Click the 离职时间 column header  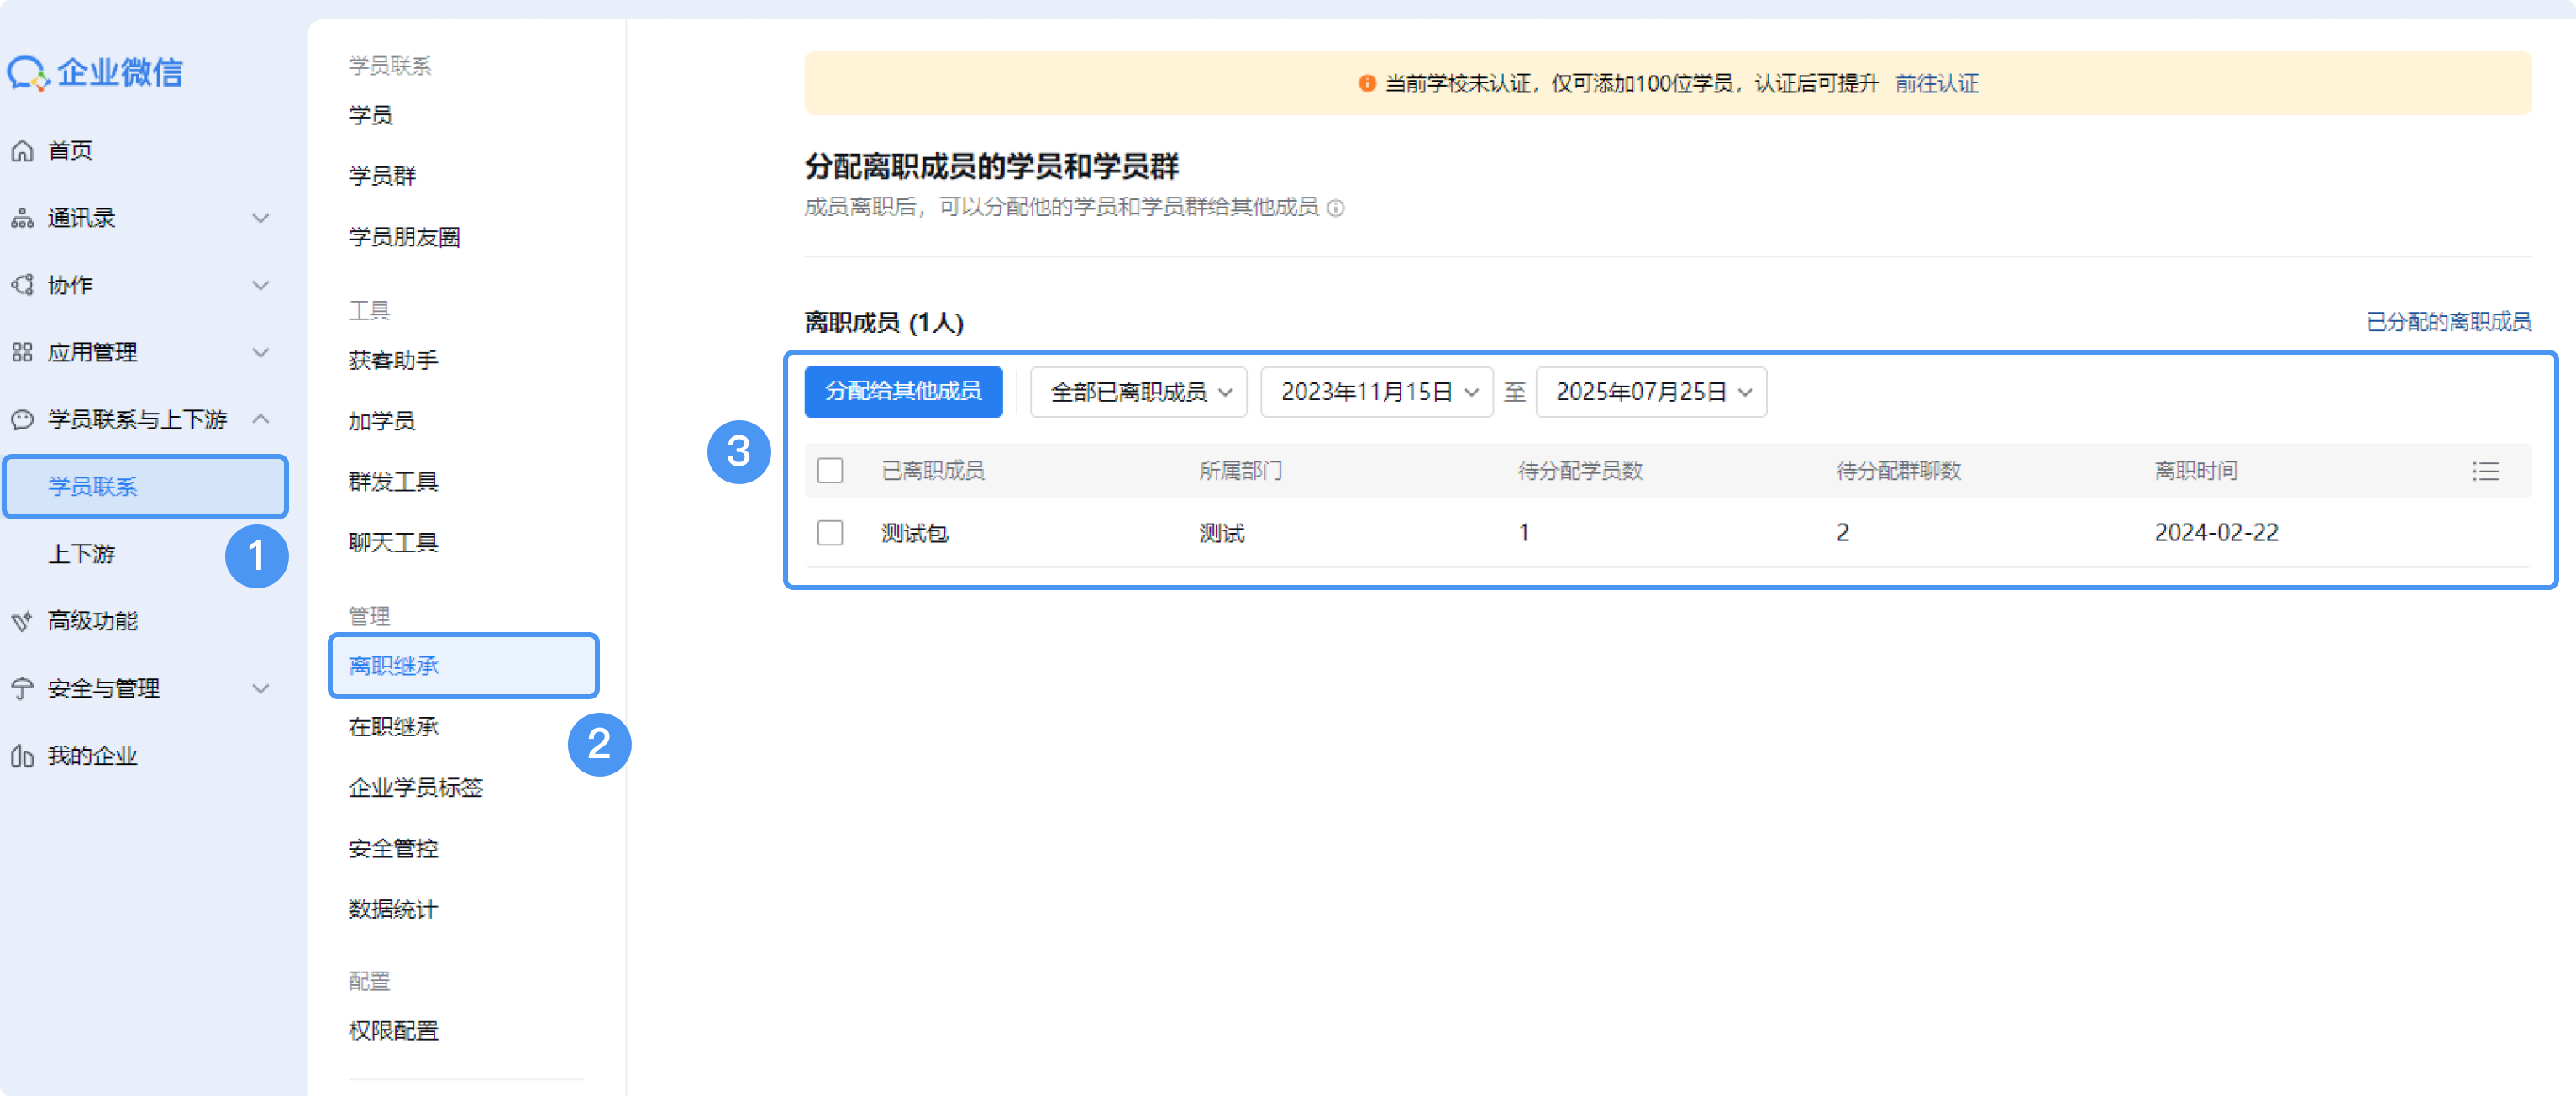[x=2195, y=471]
